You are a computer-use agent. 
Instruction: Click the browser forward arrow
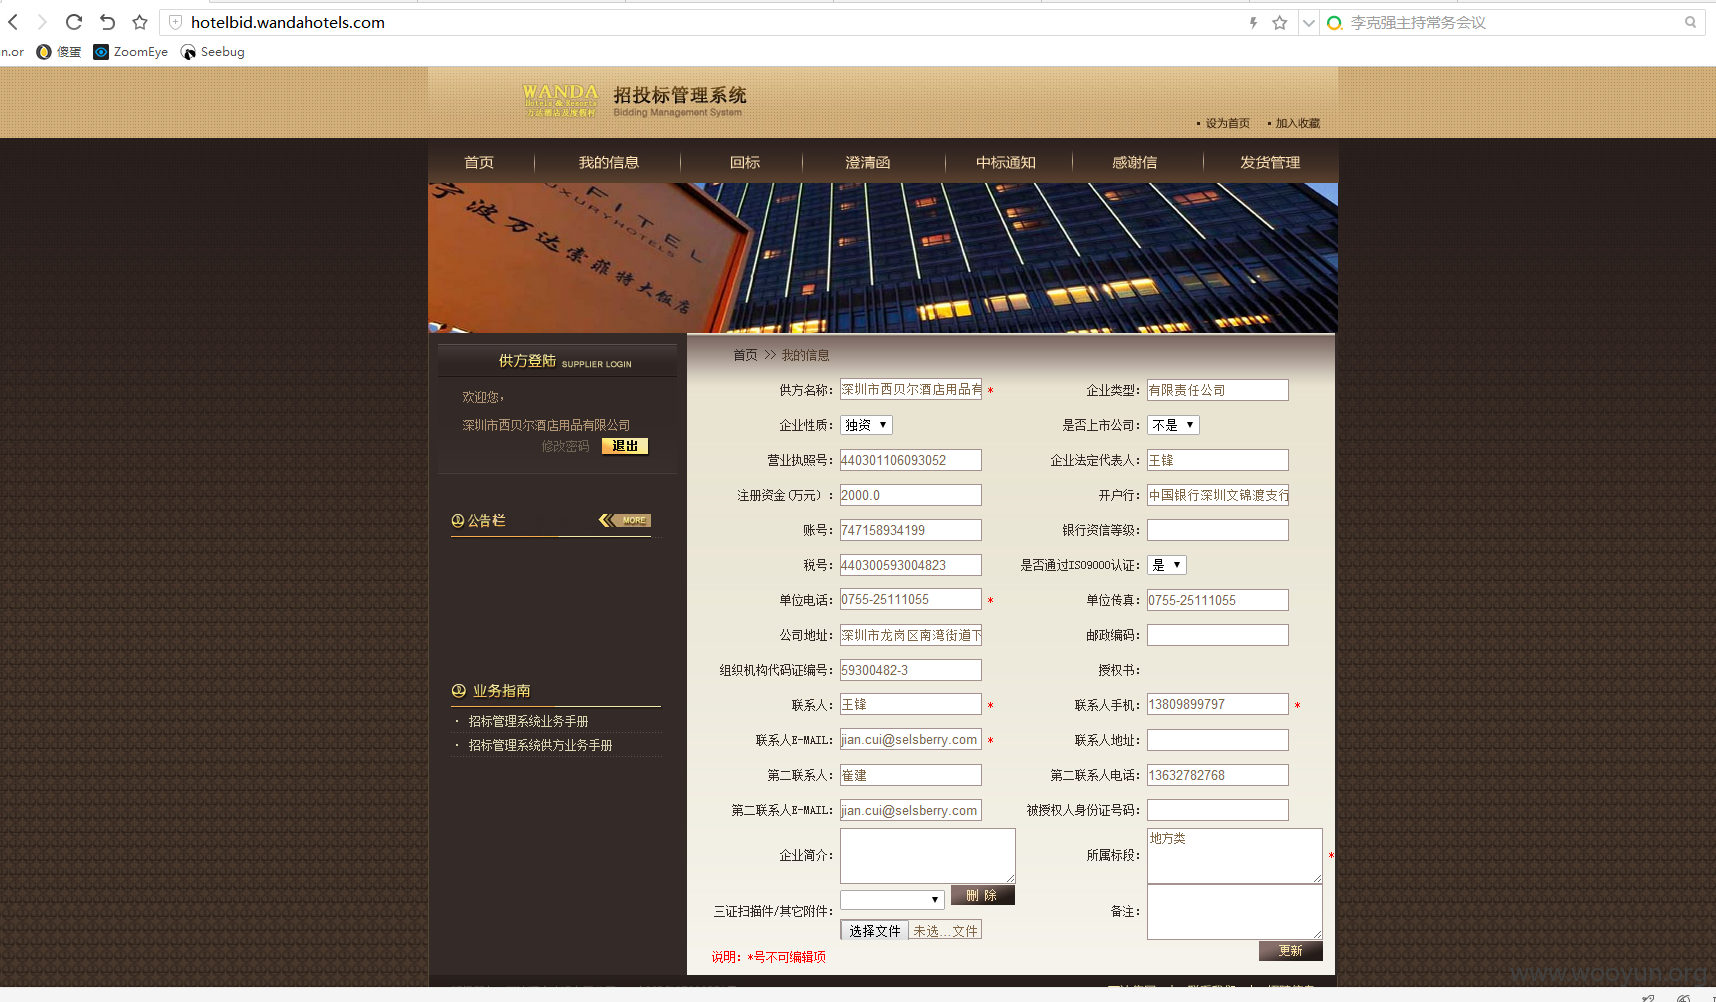coord(42,22)
